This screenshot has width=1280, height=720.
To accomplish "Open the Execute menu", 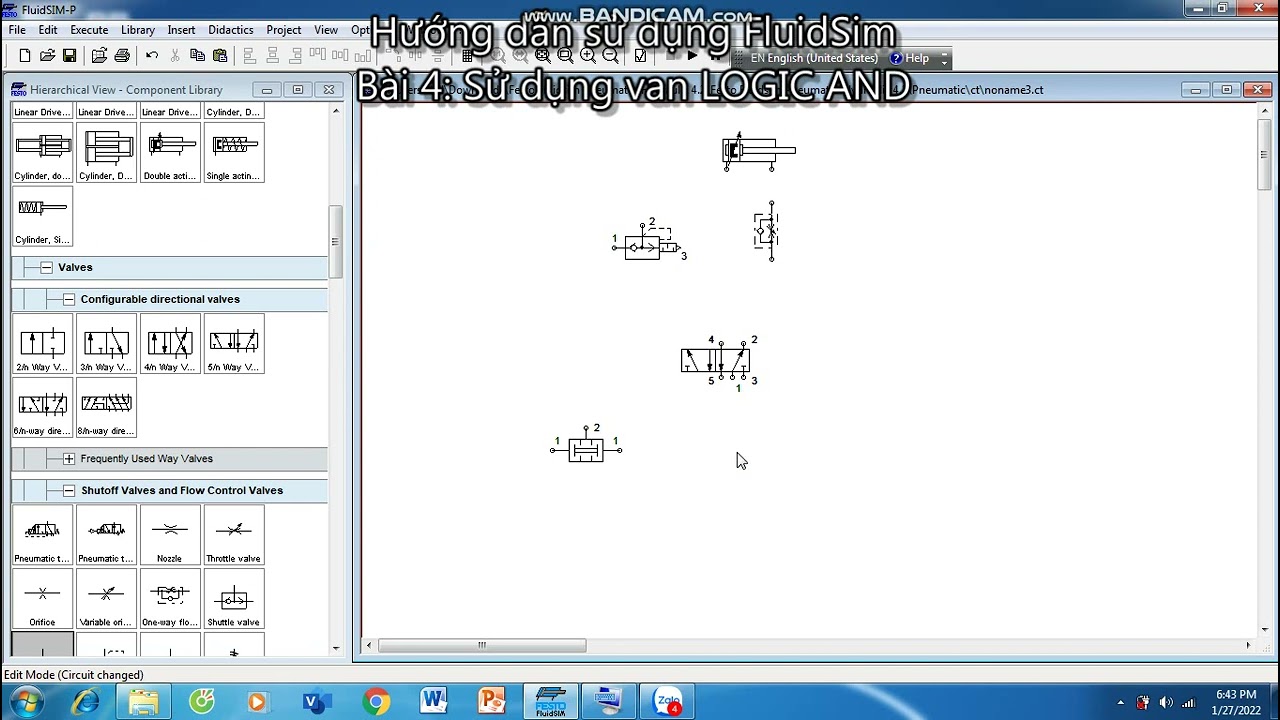I will 89,30.
